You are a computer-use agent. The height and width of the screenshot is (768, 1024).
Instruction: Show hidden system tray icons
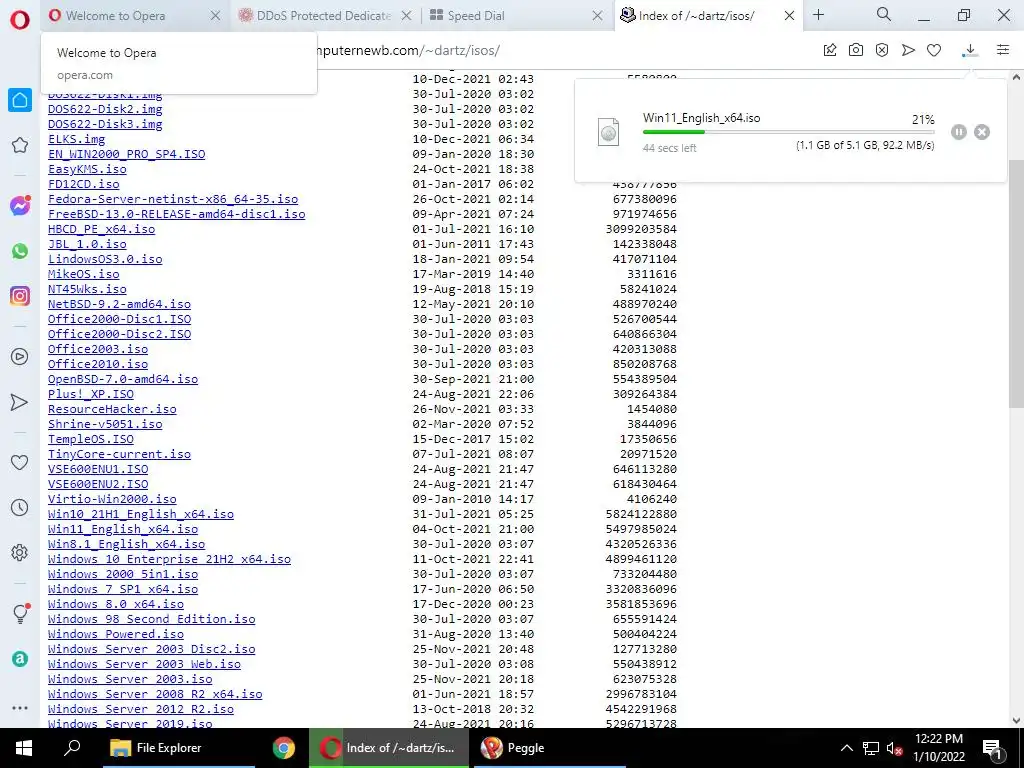(846, 748)
